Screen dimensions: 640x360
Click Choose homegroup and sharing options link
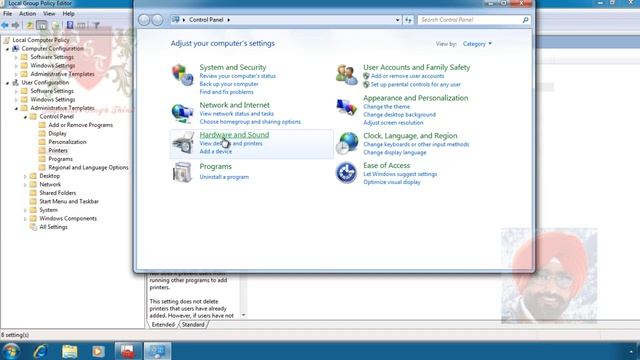point(250,122)
